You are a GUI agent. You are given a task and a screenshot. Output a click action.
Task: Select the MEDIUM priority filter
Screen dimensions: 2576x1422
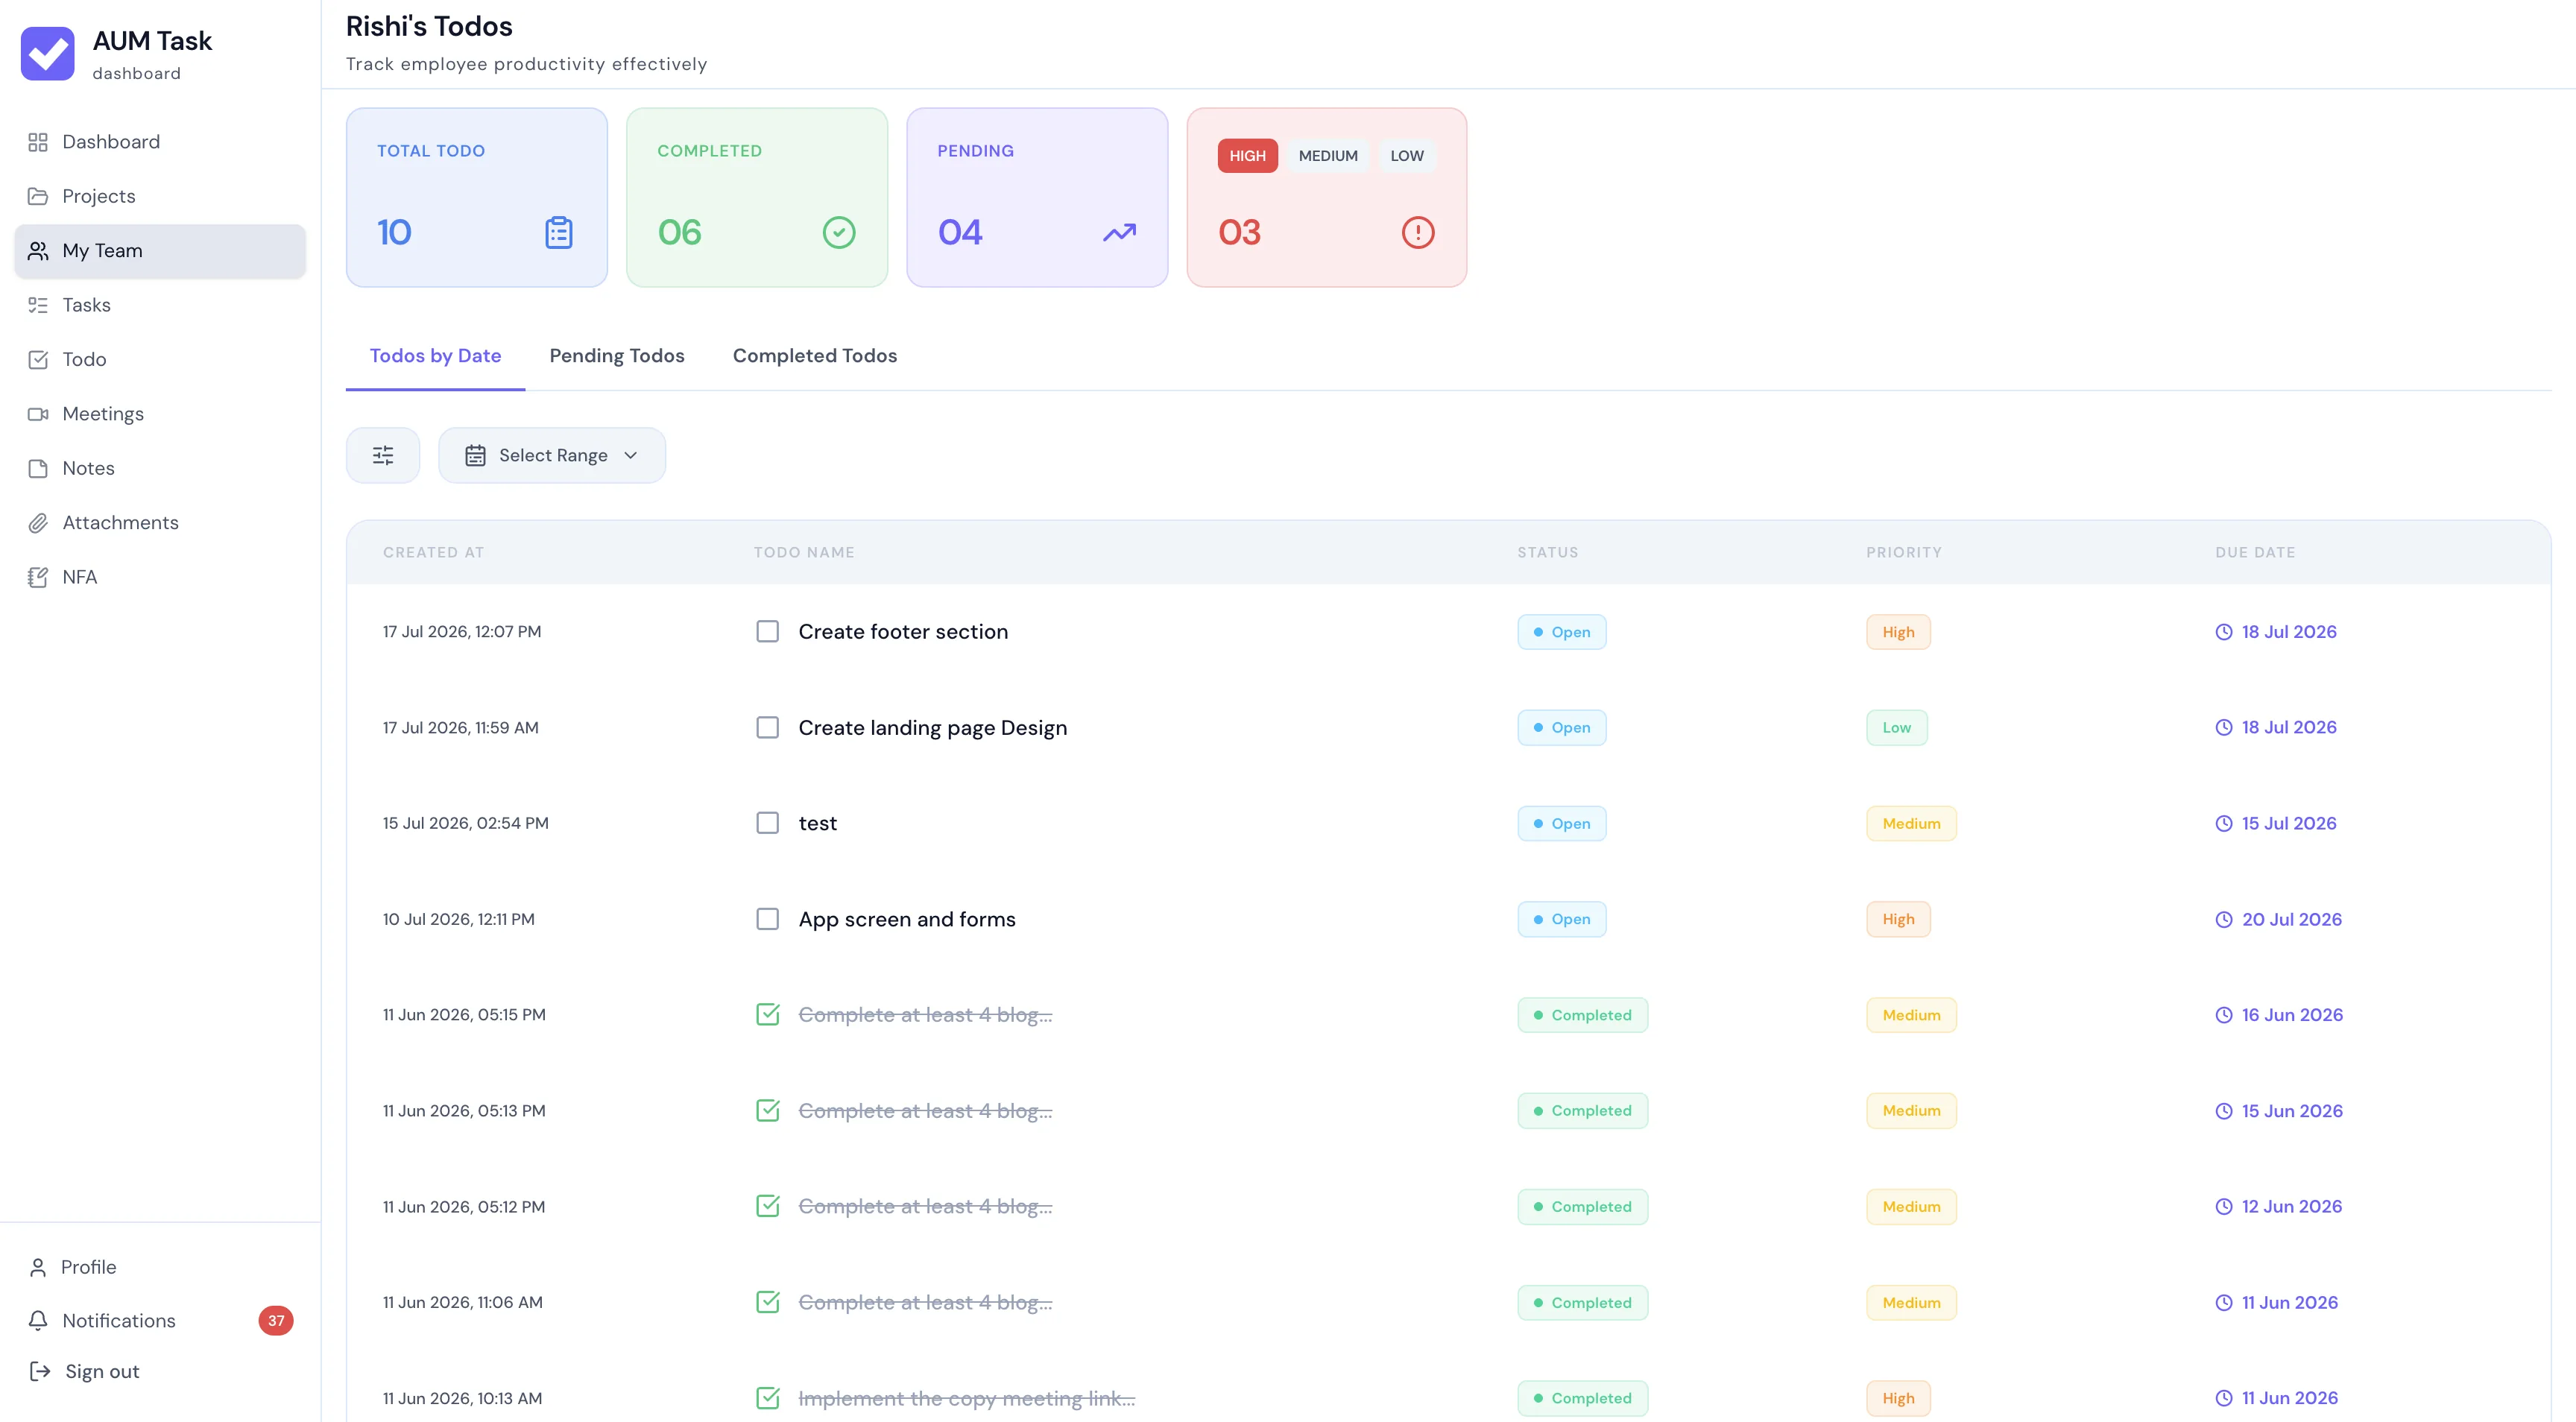1327,156
